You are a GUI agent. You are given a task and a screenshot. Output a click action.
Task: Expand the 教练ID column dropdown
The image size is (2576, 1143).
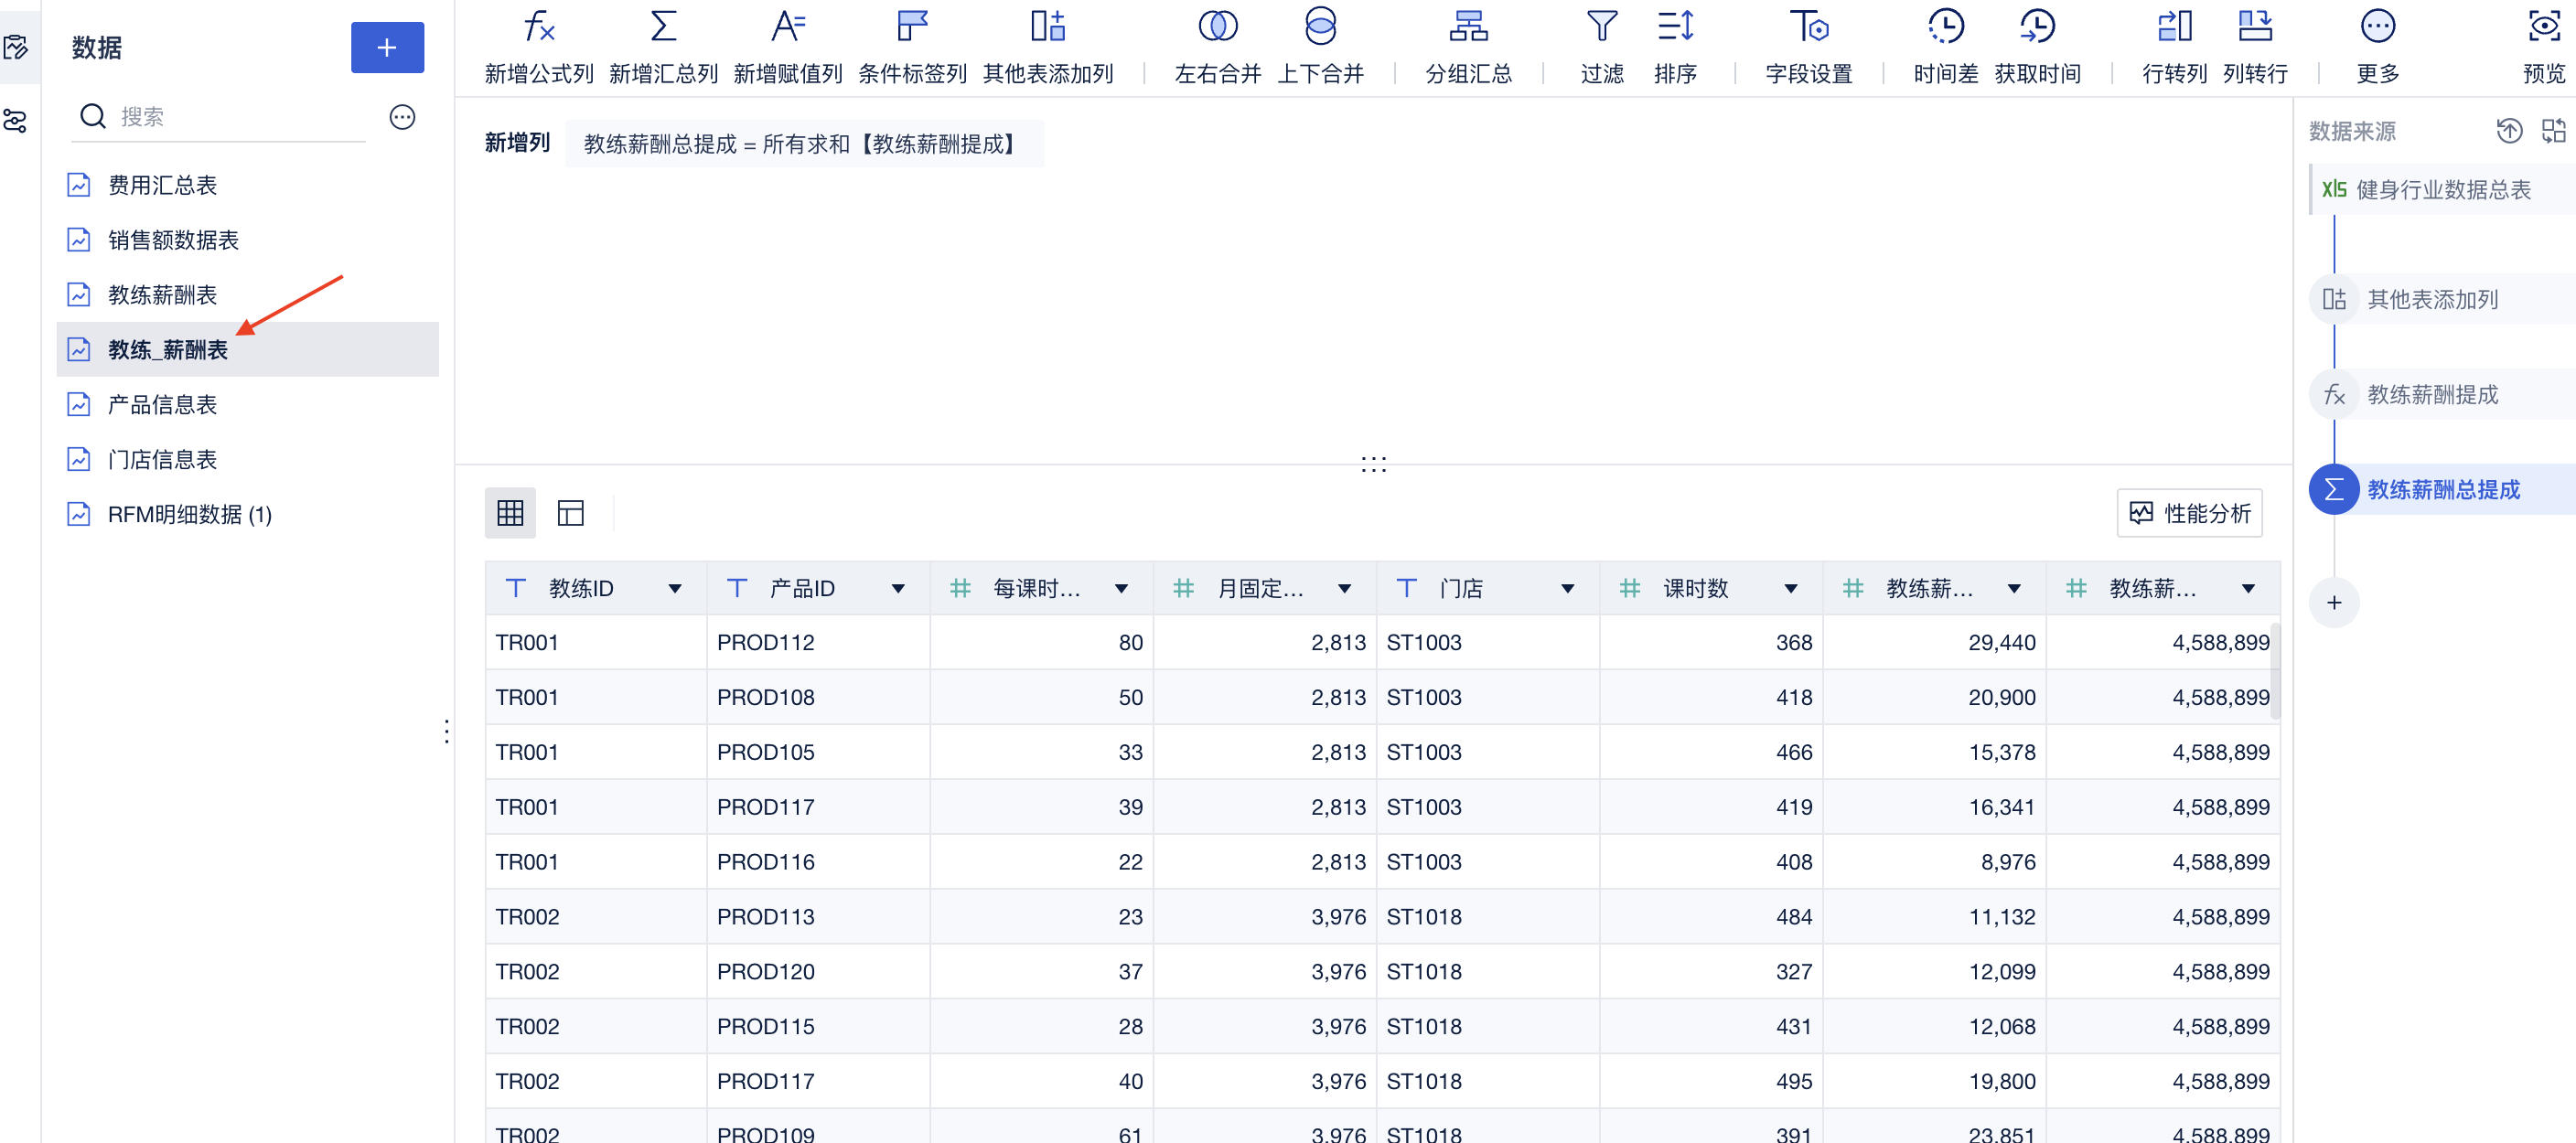click(675, 589)
